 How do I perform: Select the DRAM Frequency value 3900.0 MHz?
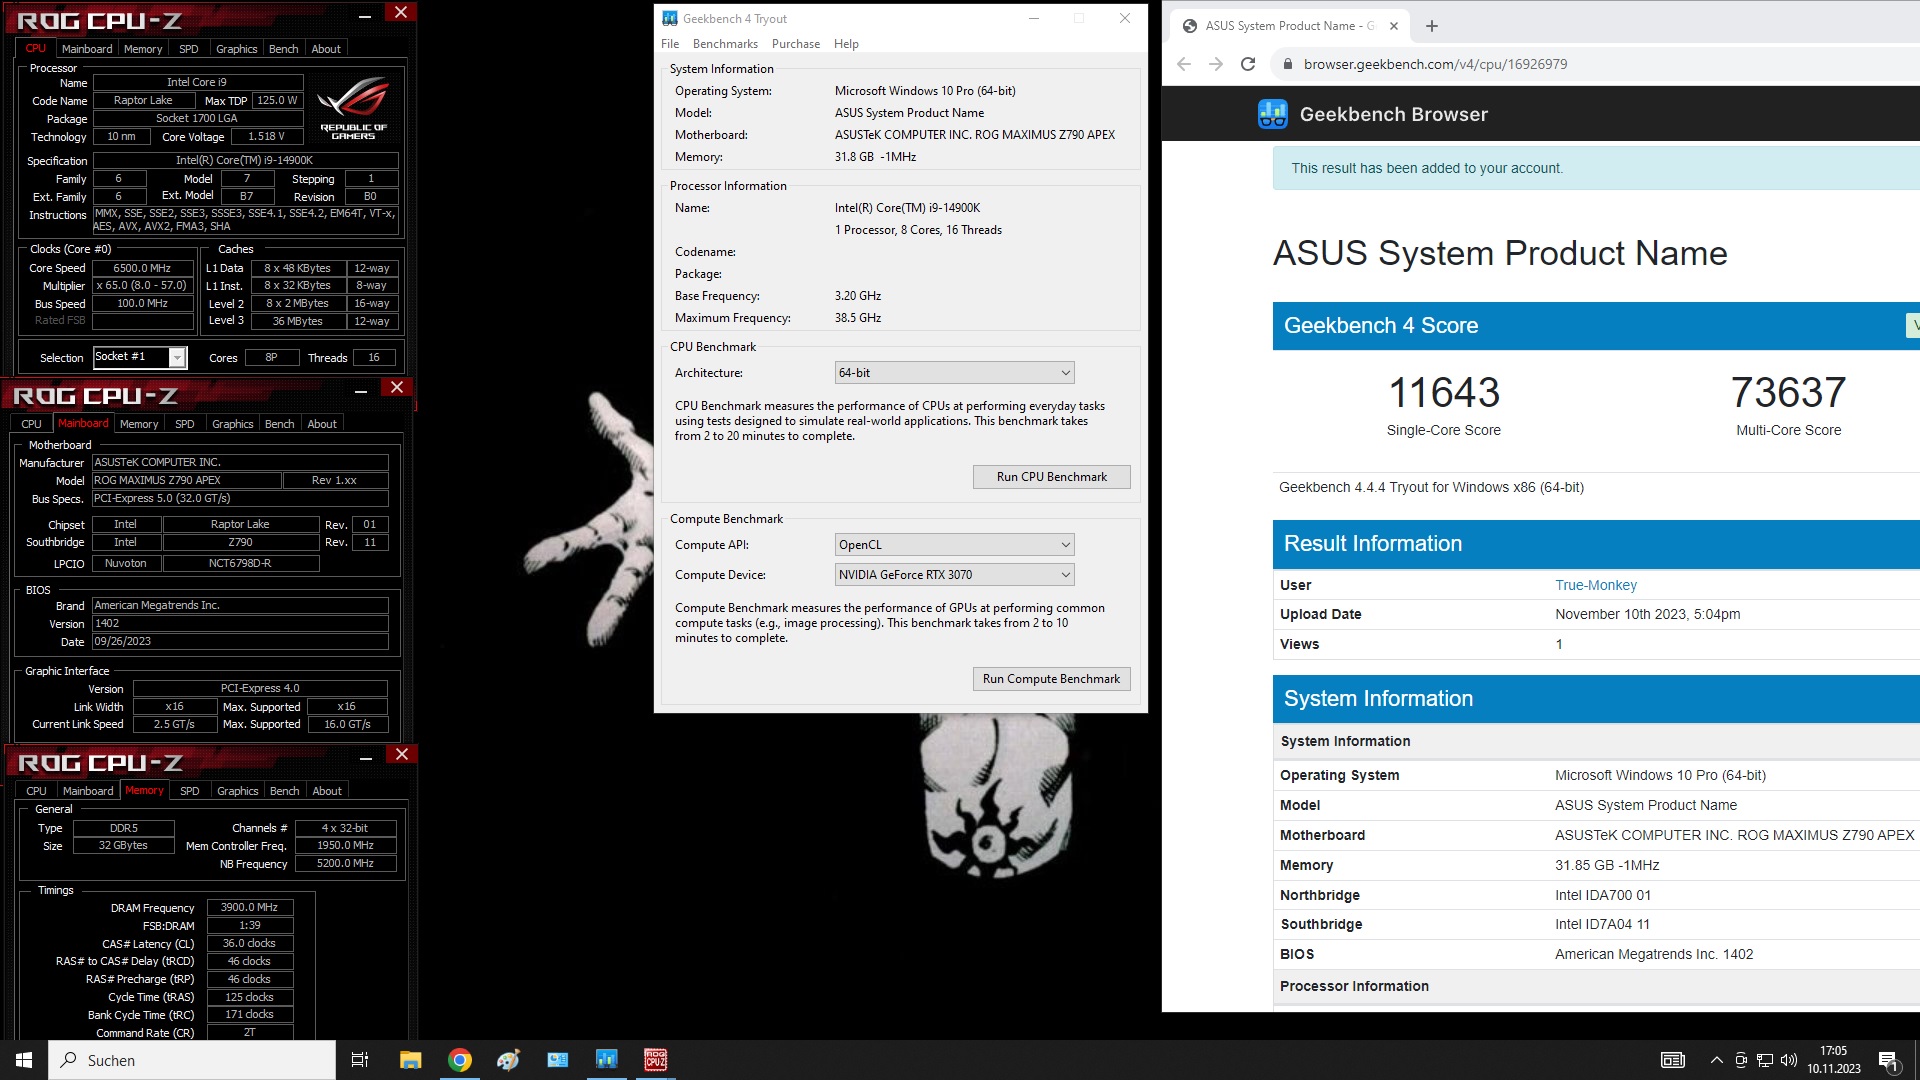[250, 908]
